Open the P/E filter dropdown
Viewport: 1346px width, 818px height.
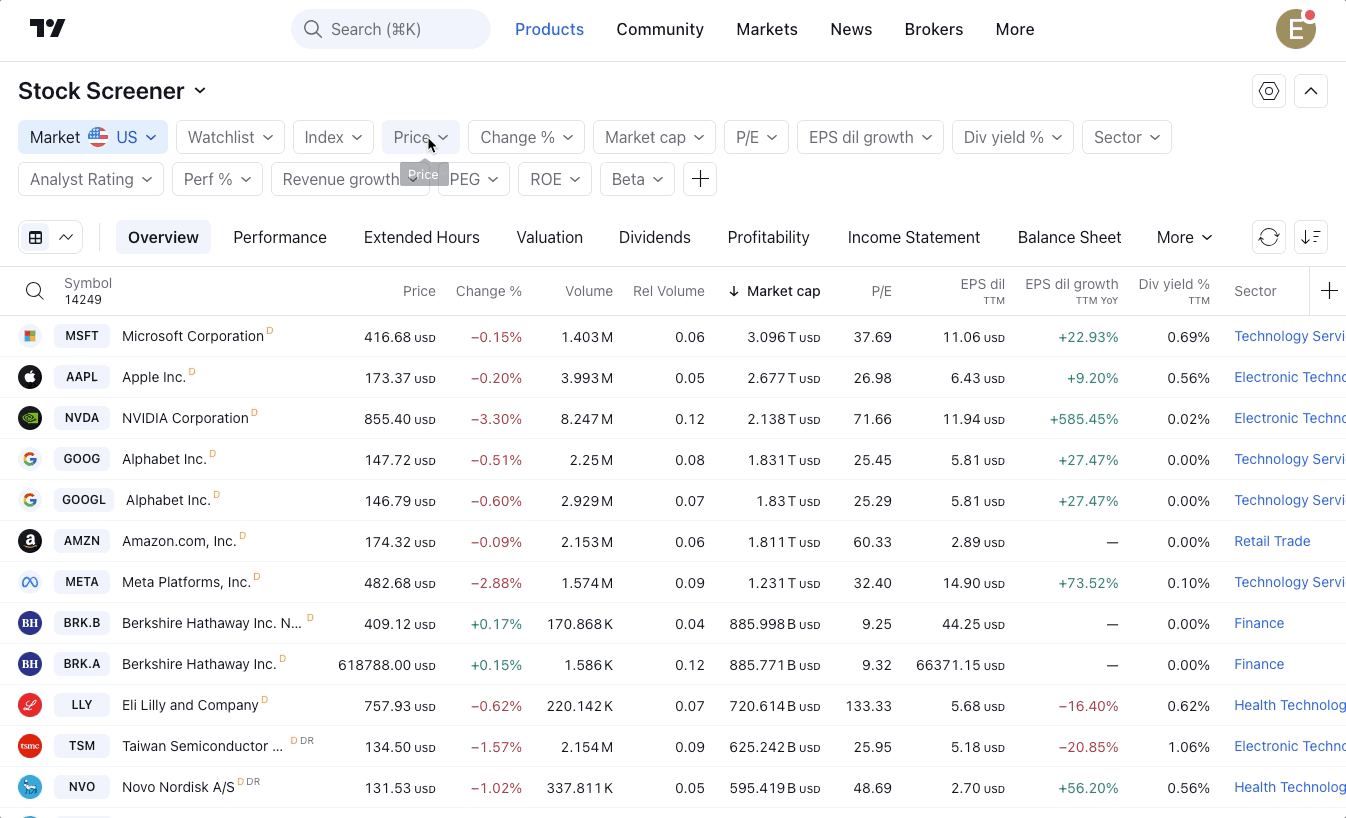[757, 137]
